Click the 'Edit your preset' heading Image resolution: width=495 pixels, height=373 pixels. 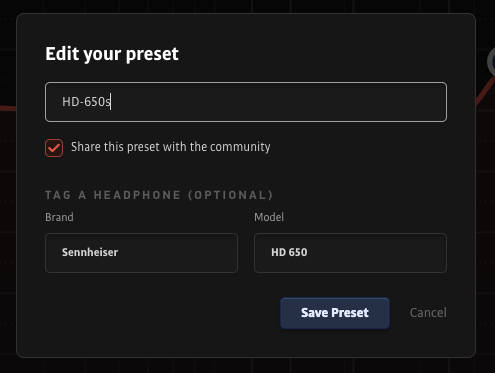(x=112, y=54)
